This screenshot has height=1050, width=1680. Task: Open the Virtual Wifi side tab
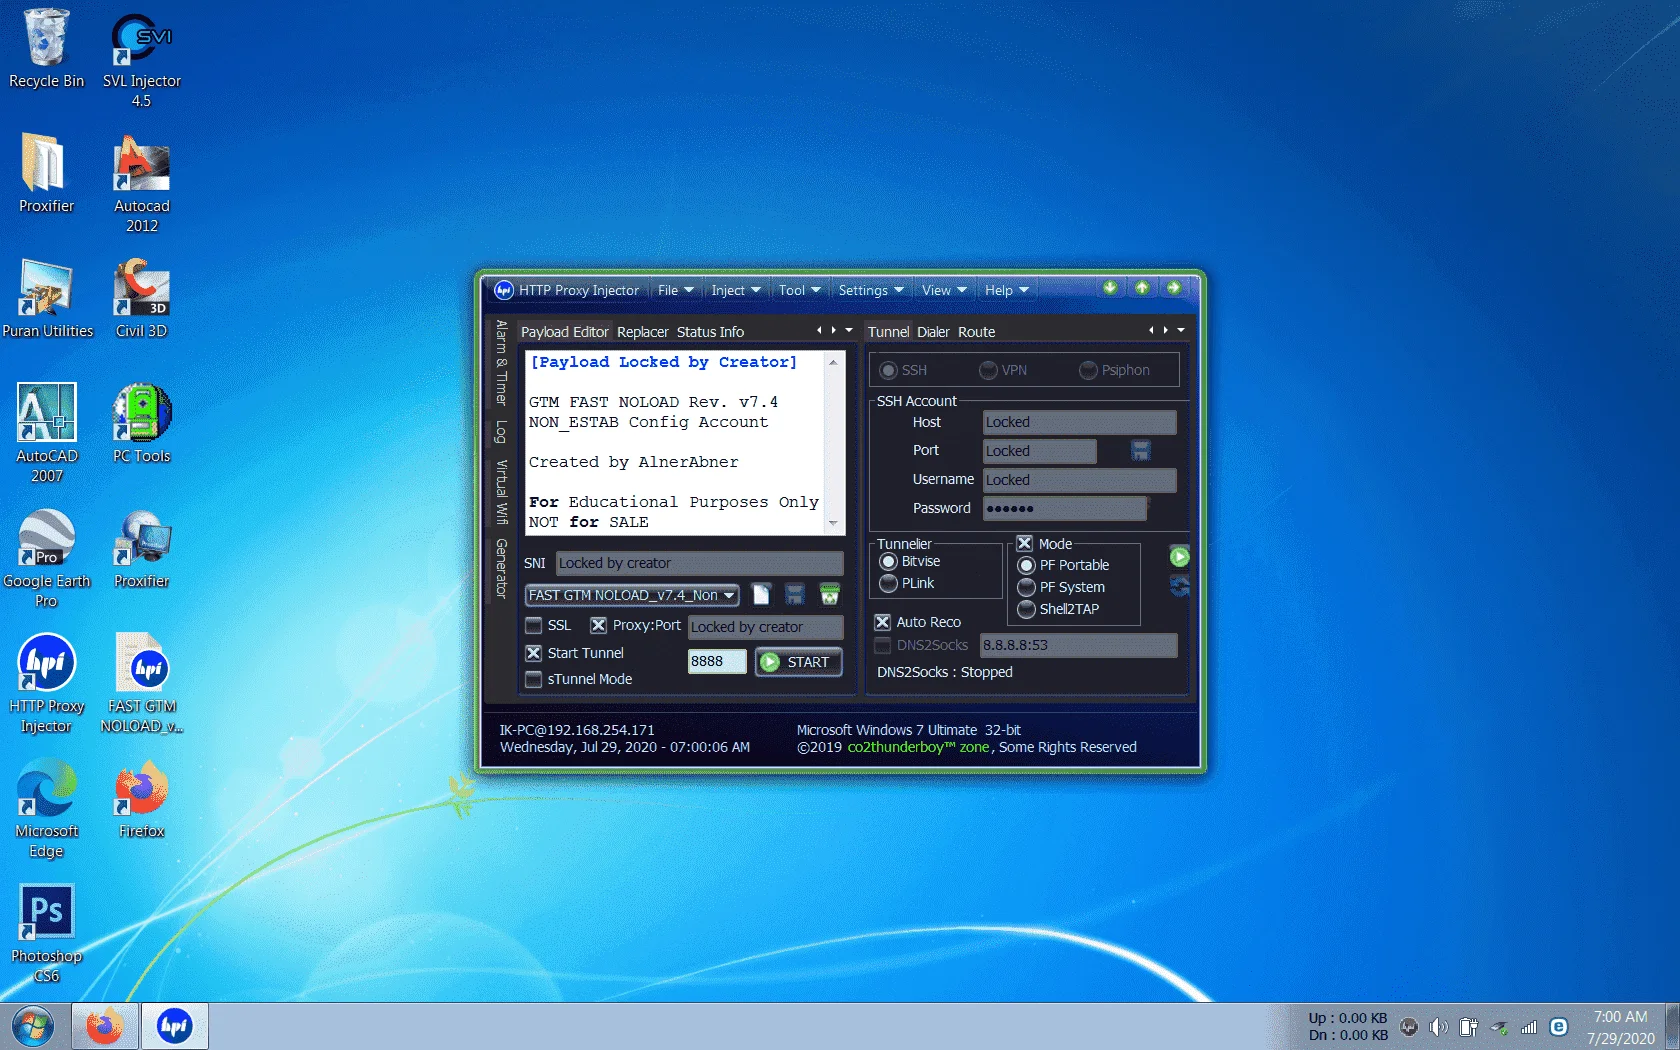[x=501, y=492]
